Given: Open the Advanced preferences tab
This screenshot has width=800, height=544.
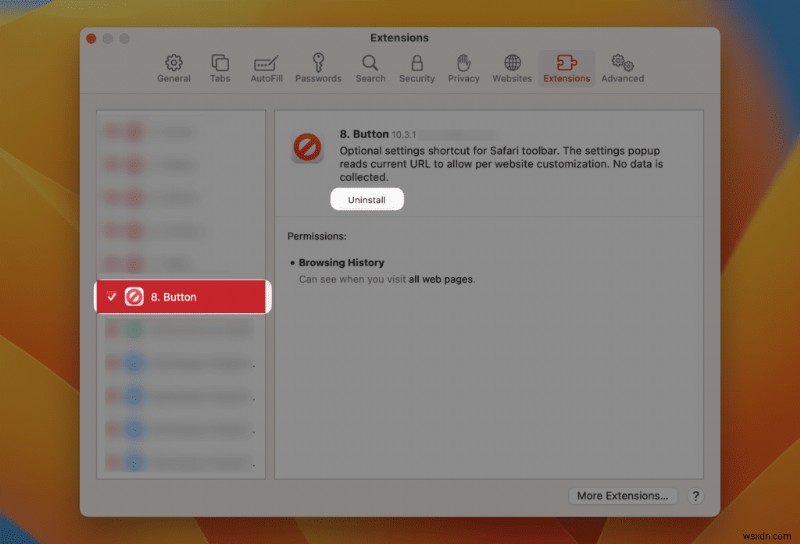Looking at the screenshot, I should [x=622, y=68].
